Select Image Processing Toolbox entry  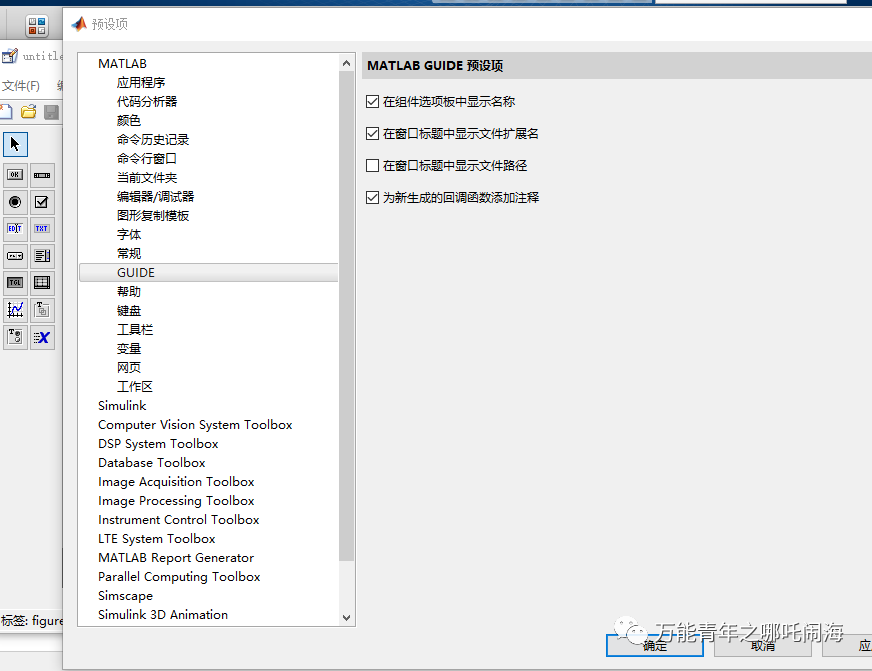tap(176, 501)
